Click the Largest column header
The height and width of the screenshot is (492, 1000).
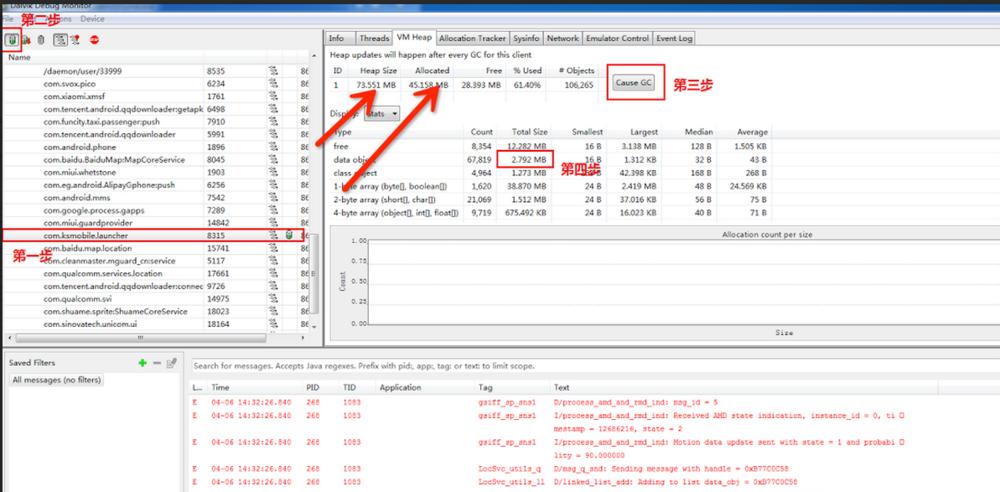pos(643,132)
